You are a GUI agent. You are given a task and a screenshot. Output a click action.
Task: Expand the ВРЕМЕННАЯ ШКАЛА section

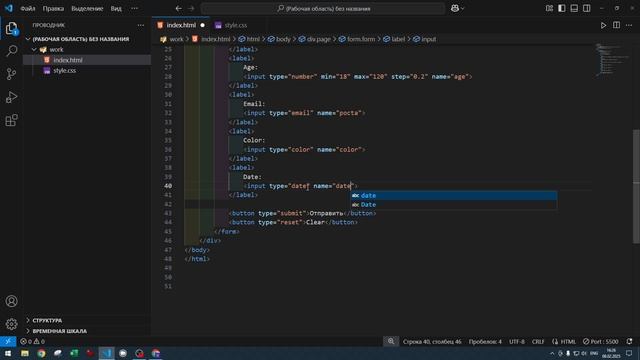pos(60,331)
